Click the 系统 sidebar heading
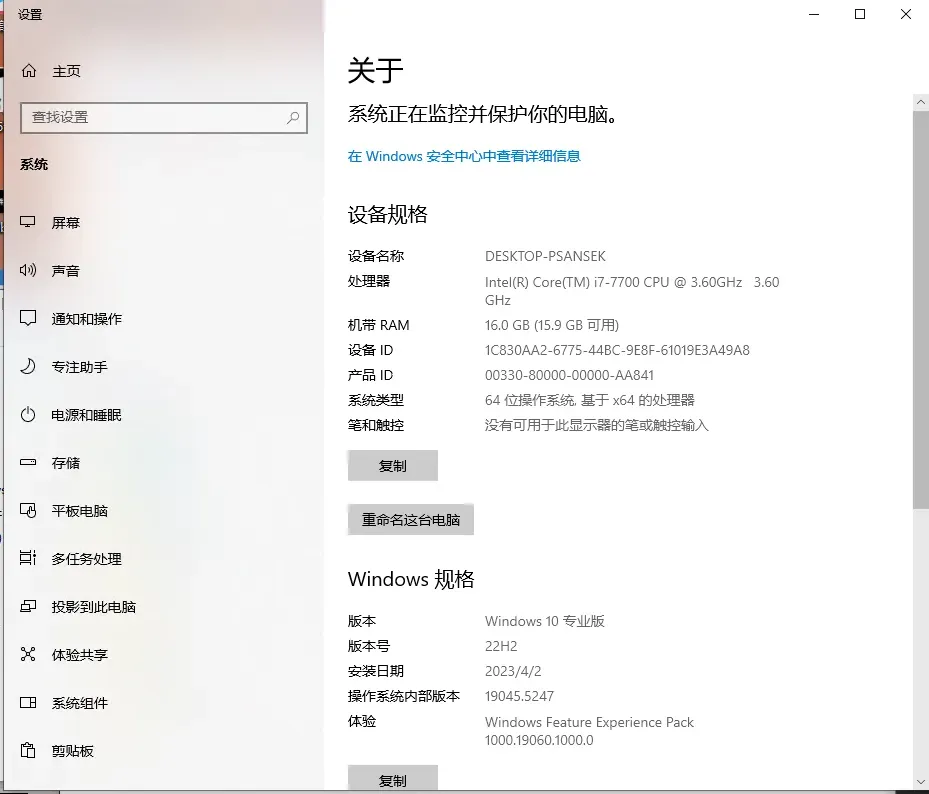Screen dimensions: 929x794 [x=34, y=164]
